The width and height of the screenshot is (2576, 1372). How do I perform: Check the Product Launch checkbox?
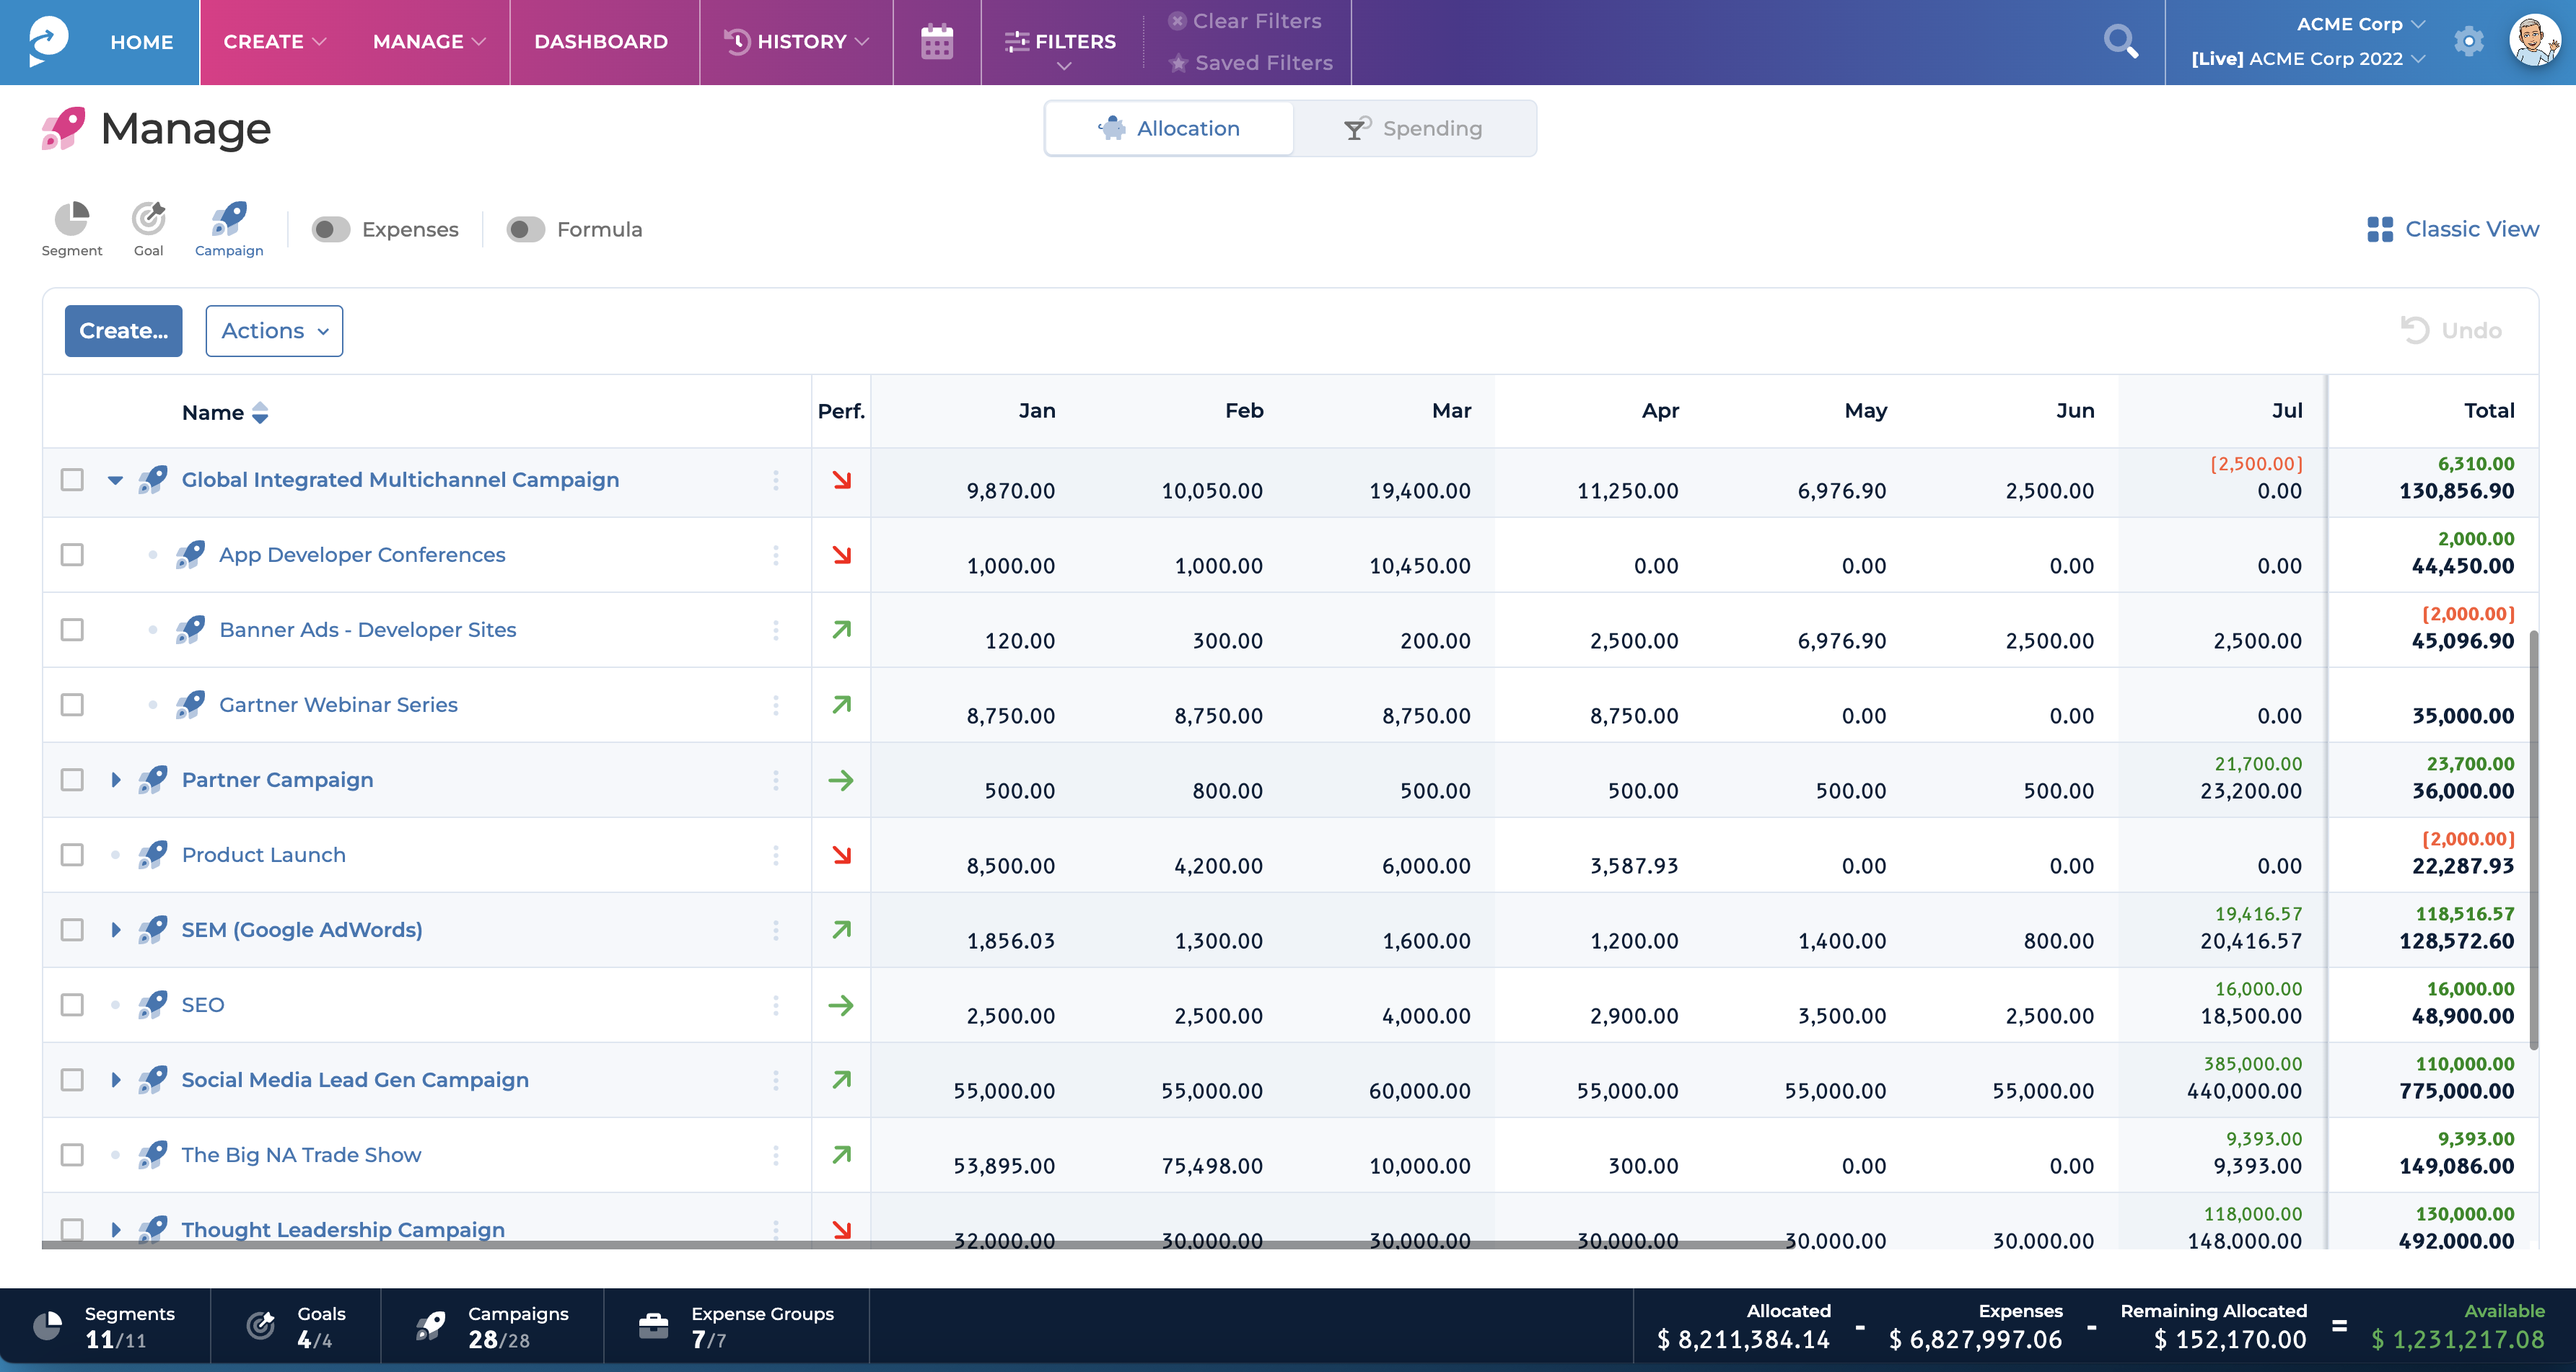click(x=72, y=855)
